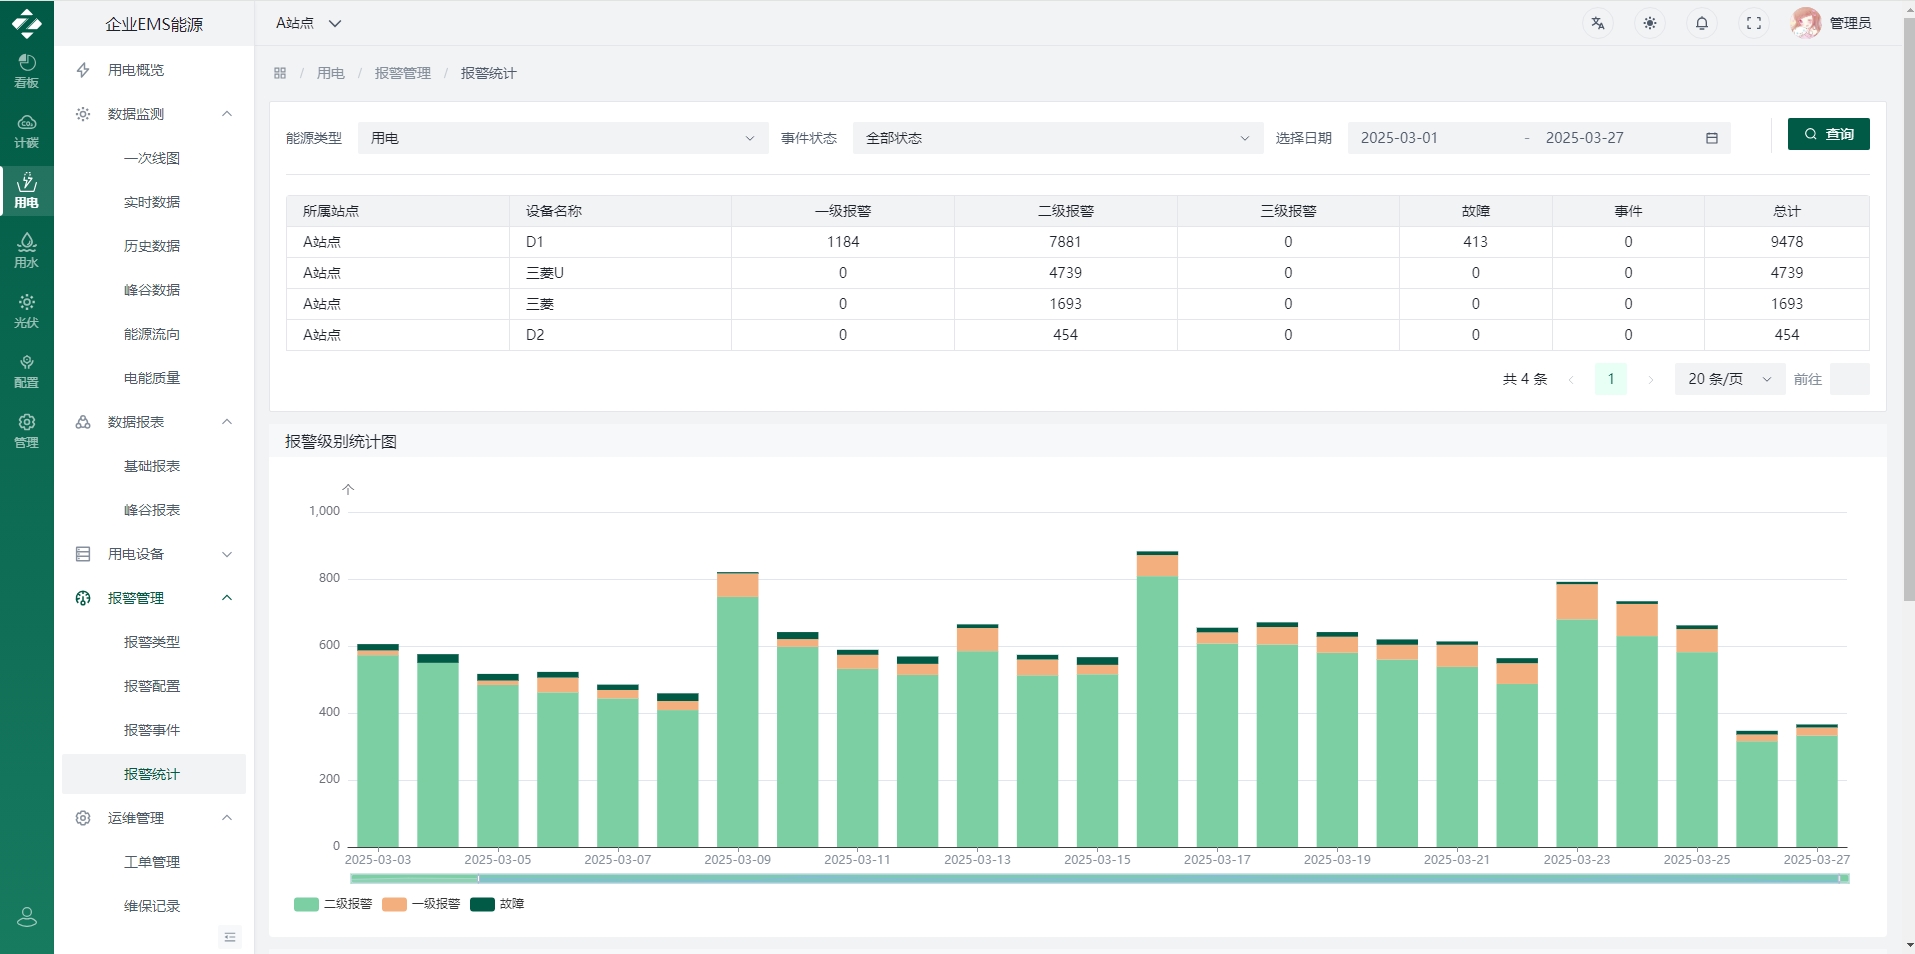Viewport: 1915px width, 954px height.
Task: Click the chart date range zoom slider
Action: pyautogui.click(x=1098, y=879)
